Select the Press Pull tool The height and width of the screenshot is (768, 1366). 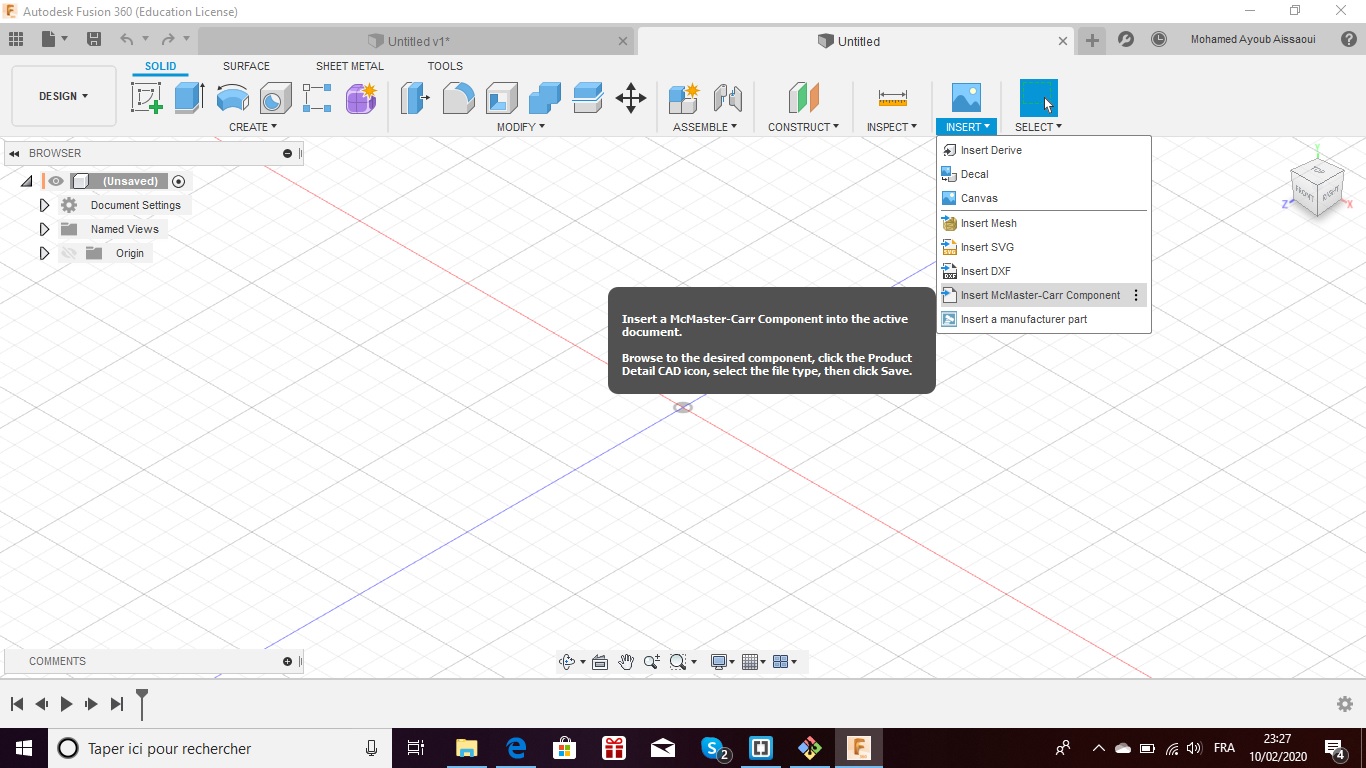415,98
